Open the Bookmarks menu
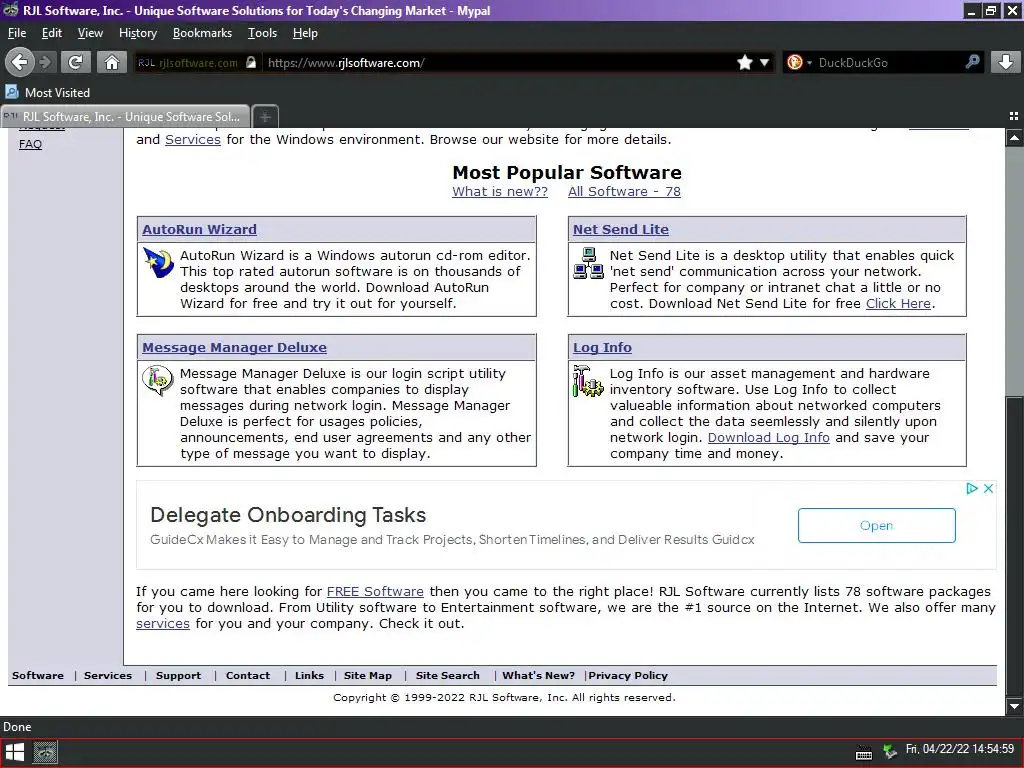Image resolution: width=1024 pixels, height=768 pixels. [x=202, y=33]
